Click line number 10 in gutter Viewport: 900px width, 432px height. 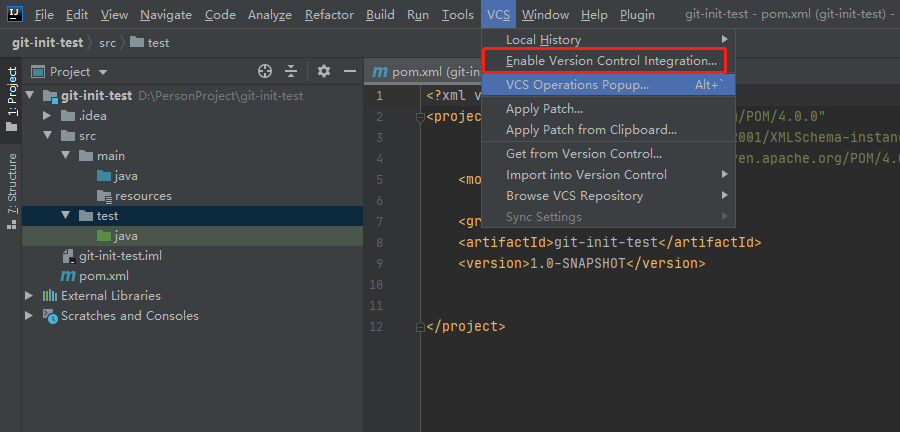point(376,285)
